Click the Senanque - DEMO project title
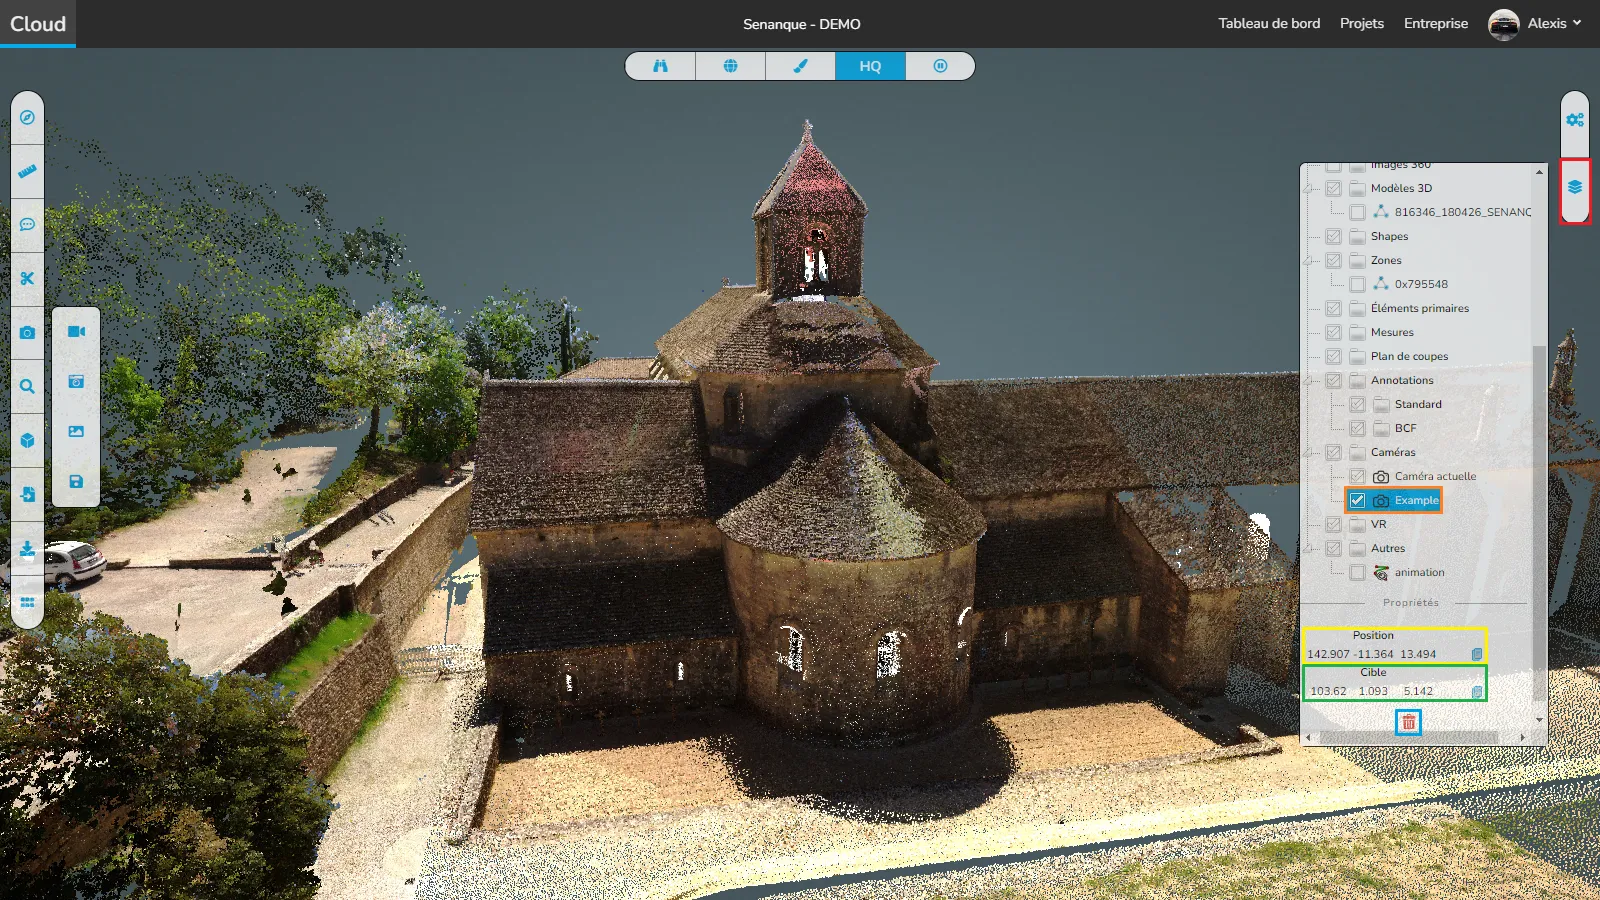The height and width of the screenshot is (900, 1600). (x=801, y=24)
